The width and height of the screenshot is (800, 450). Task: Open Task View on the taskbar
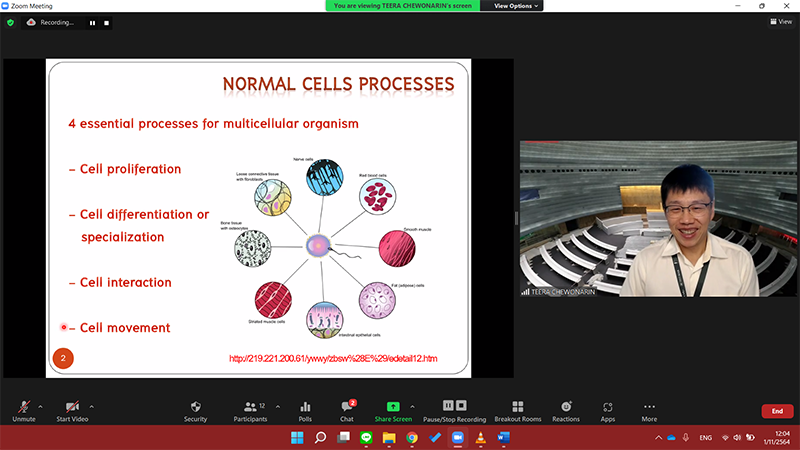tap(343, 438)
